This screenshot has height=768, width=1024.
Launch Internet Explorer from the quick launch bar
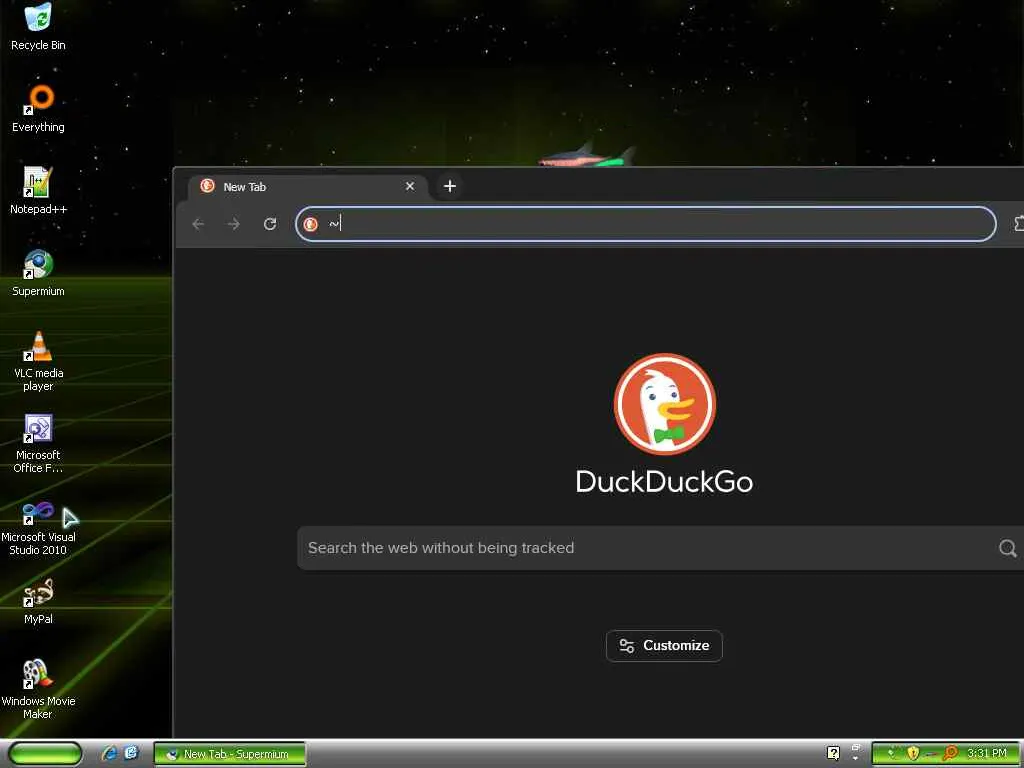click(109, 753)
